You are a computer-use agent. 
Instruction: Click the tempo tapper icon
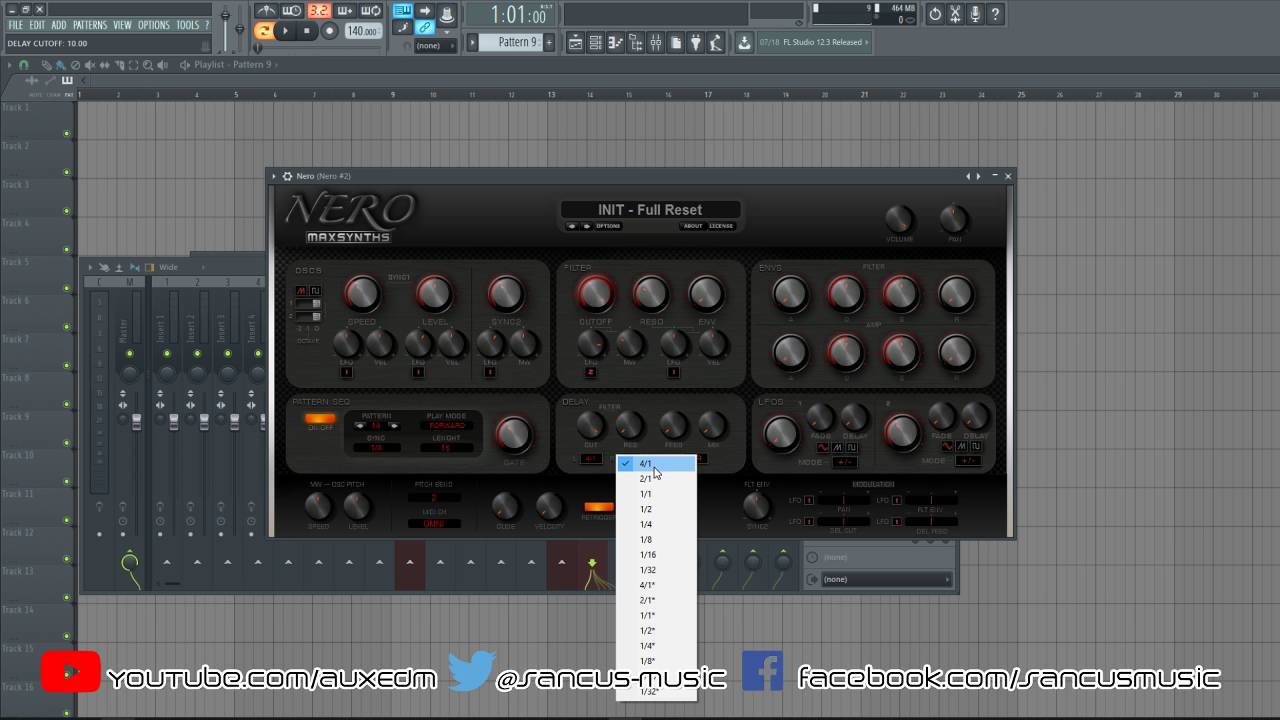point(716,42)
